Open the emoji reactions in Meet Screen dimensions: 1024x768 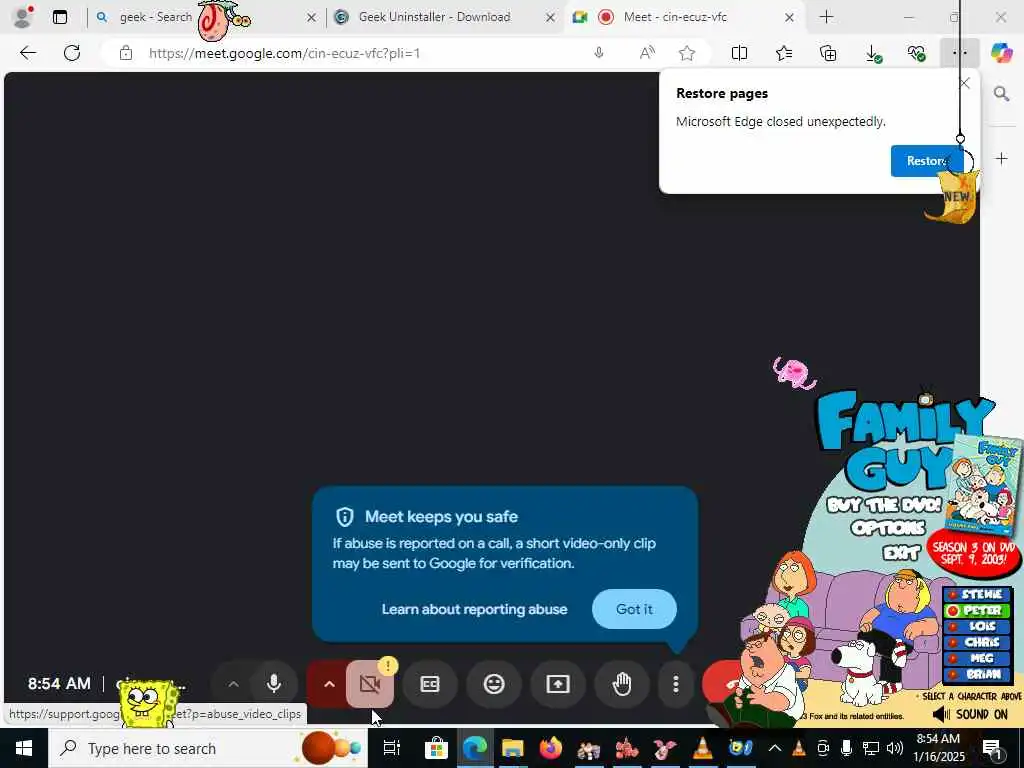(x=494, y=684)
